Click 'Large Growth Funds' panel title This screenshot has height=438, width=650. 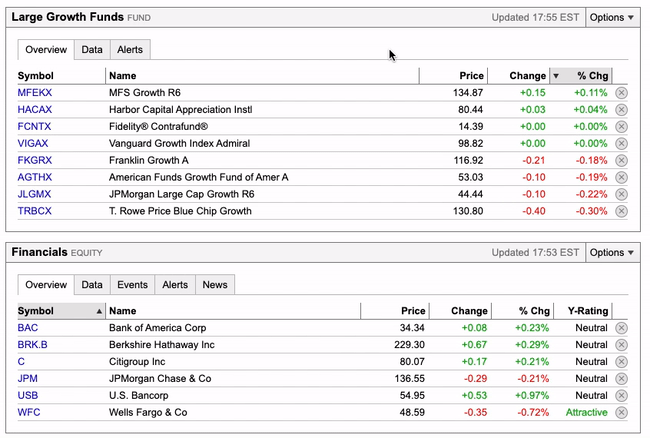point(68,17)
